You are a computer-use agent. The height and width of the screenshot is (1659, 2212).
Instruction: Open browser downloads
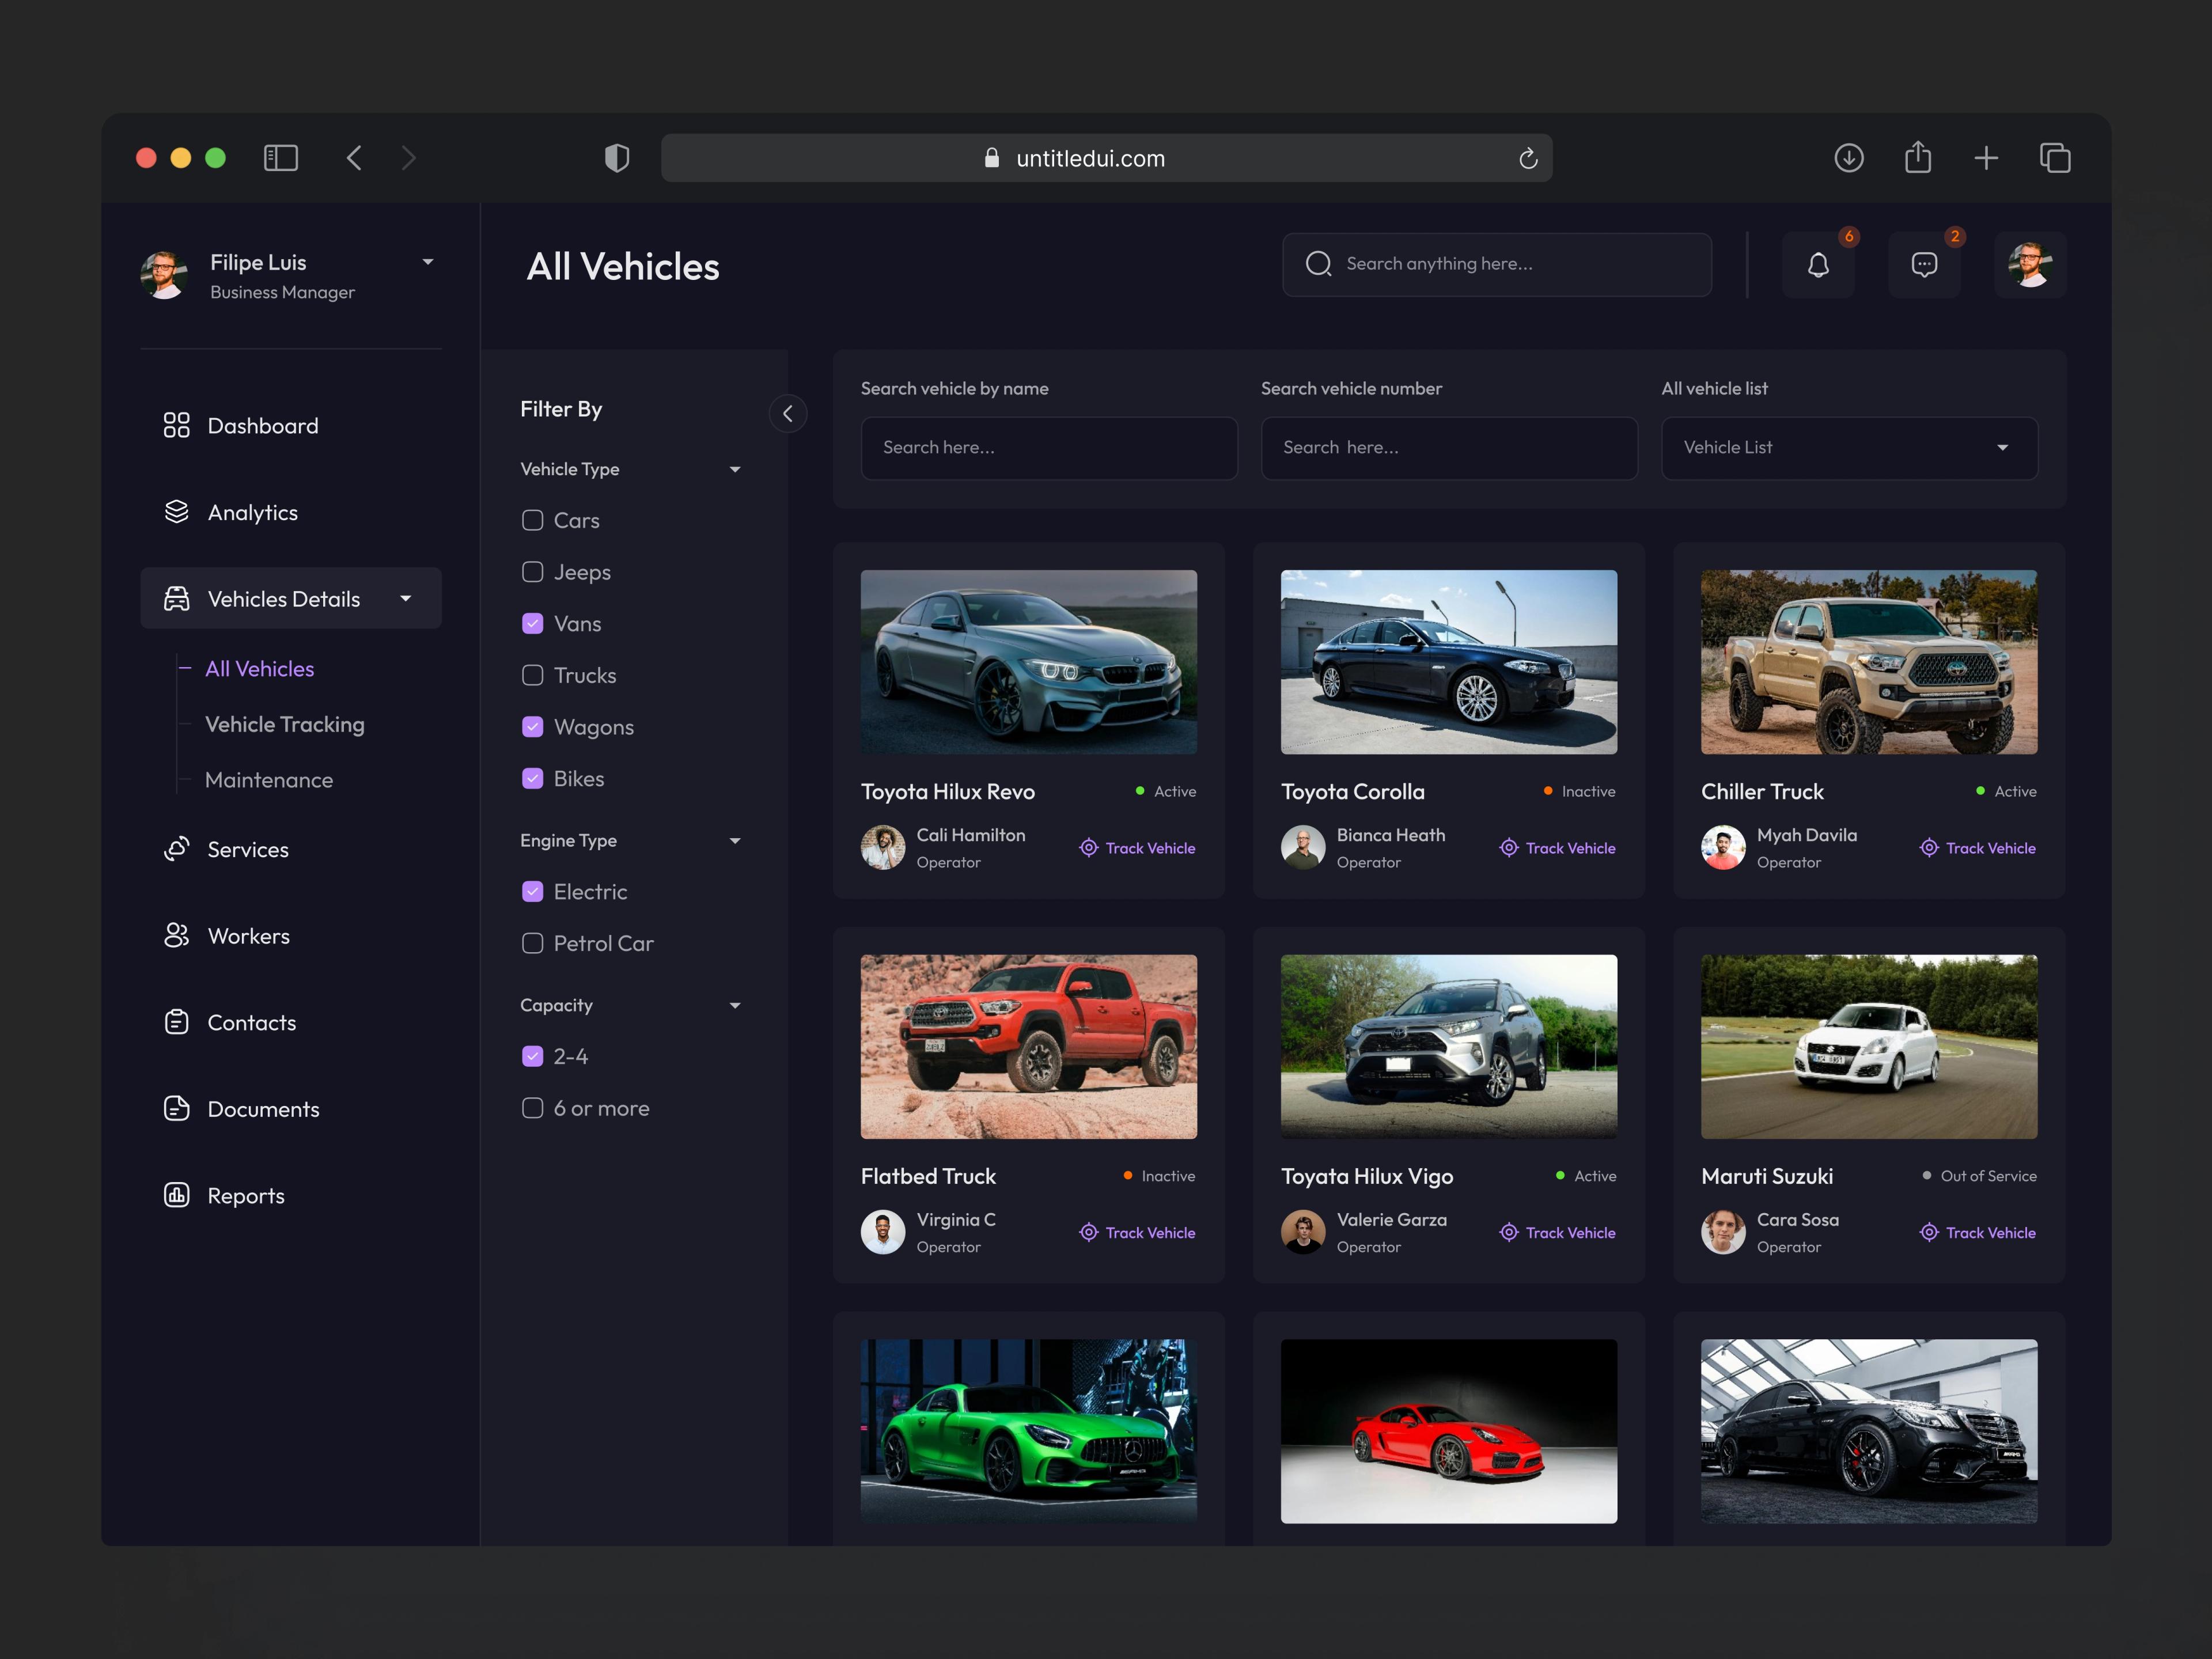pyautogui.click(x=1849, y=158)
